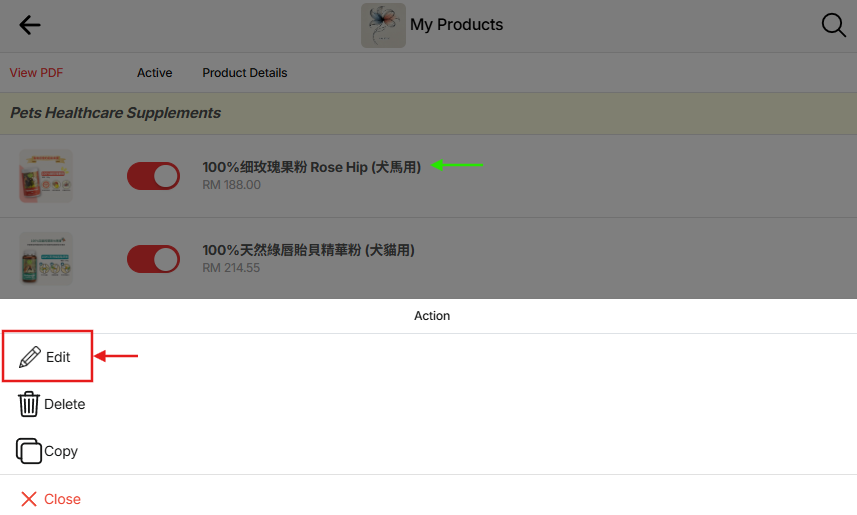
Task: Open search with the magnifier icon
Action: (833, 25)
